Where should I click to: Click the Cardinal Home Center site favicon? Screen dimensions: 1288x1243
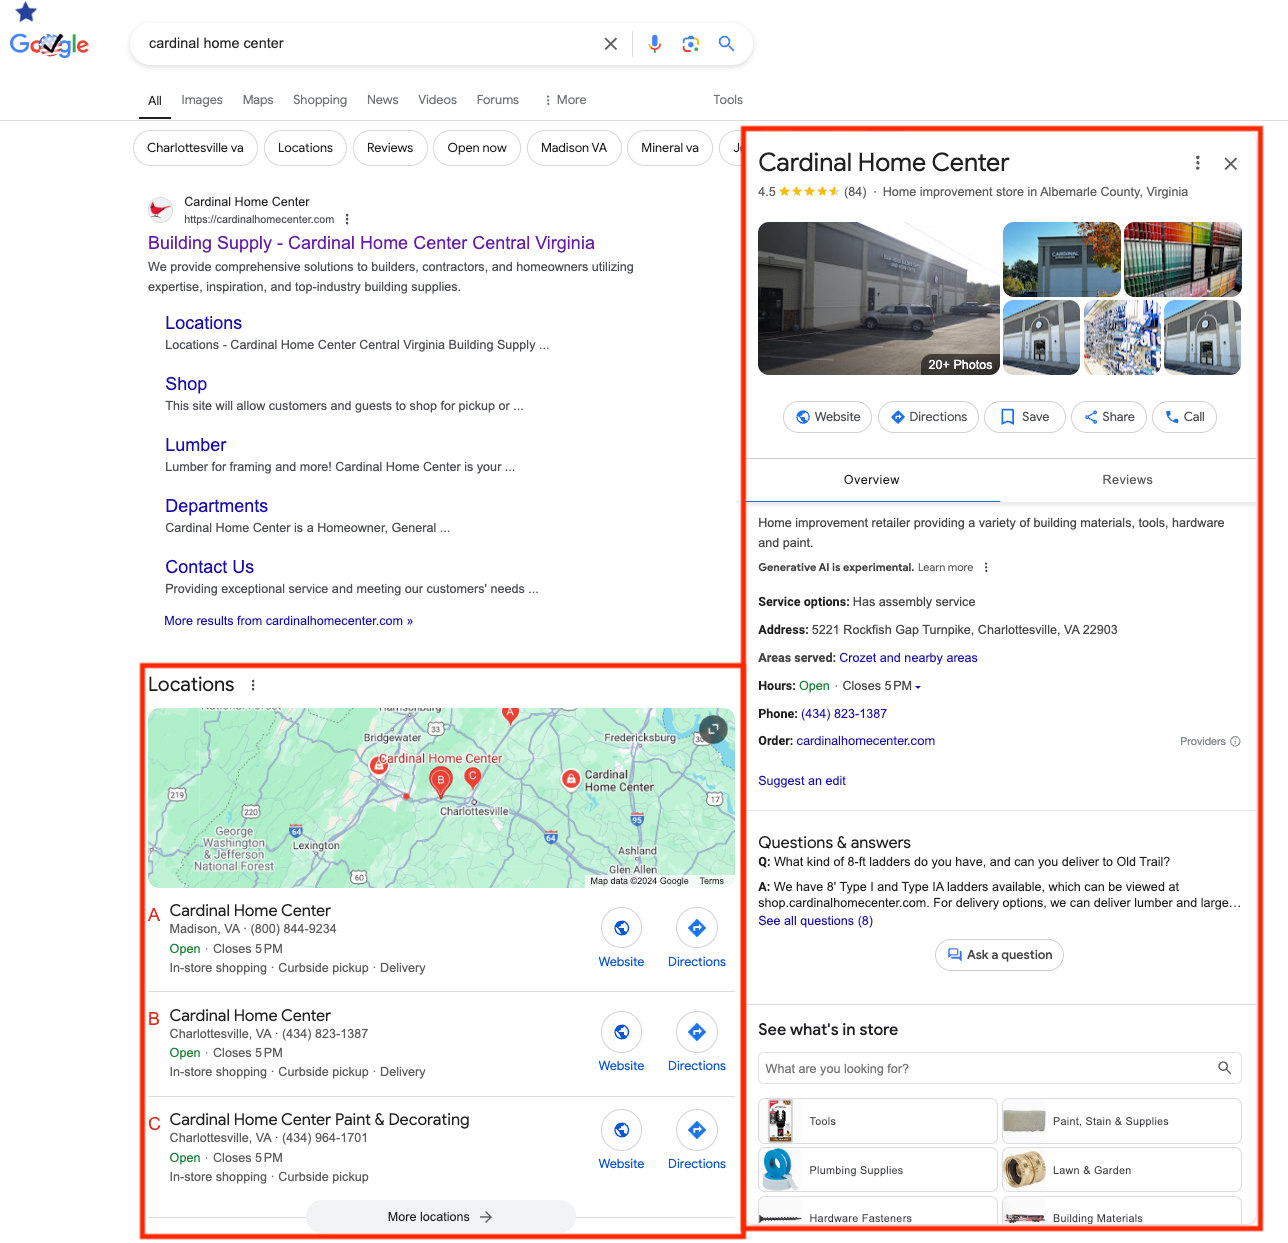[x=160, y=210]
